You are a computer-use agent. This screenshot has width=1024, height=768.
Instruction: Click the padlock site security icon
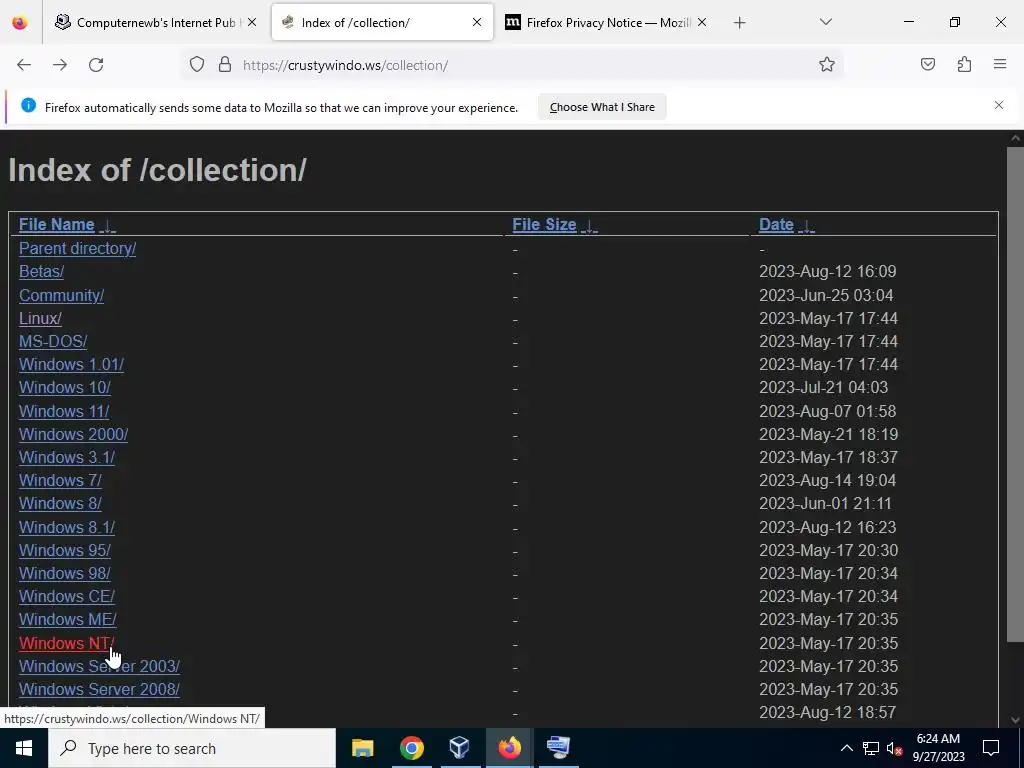coord(225,65)
